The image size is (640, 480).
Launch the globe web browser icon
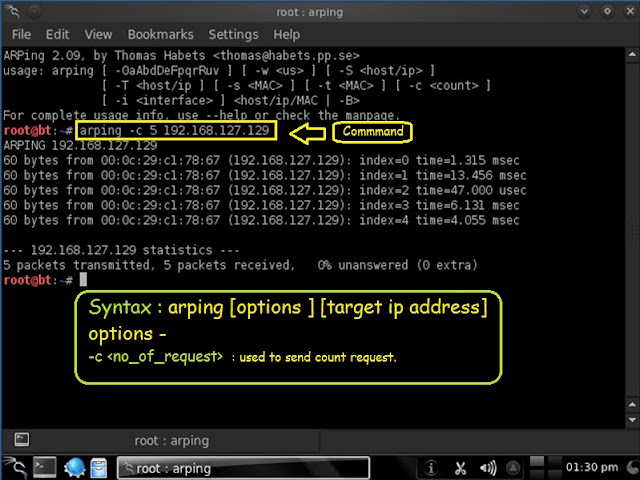click(74, 468)
